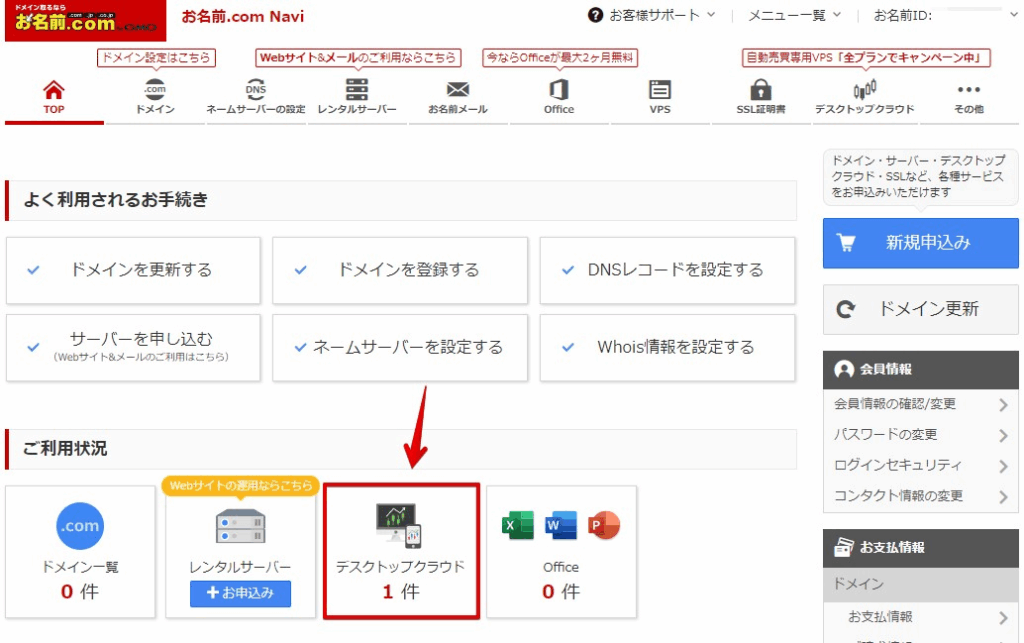Click the Excel icon in Office card

coord(518,525)
